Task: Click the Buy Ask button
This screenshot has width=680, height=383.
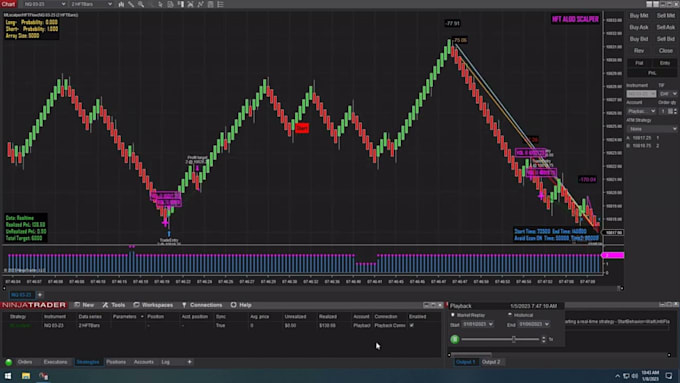Action: coord(639,27)
